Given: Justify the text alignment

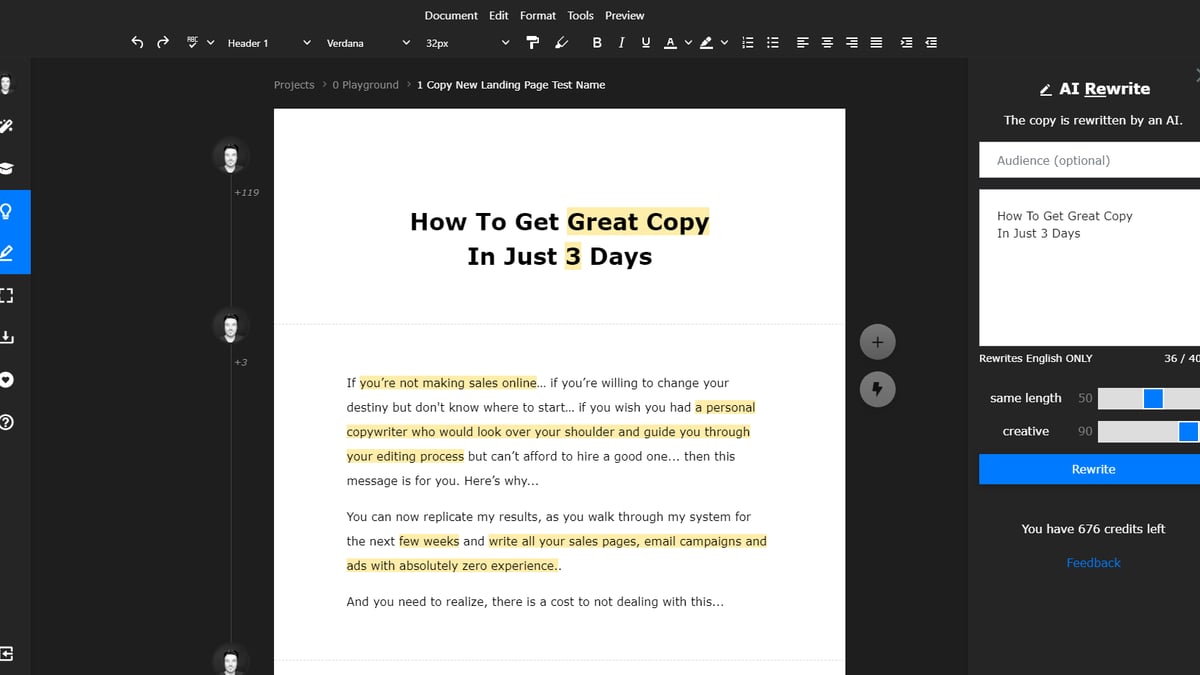Looking at the screenshot, I should point(876,43).
